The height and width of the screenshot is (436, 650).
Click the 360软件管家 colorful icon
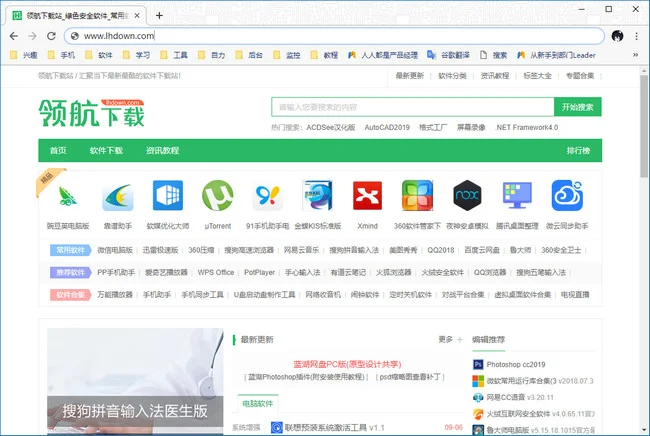tap(417, 195)
